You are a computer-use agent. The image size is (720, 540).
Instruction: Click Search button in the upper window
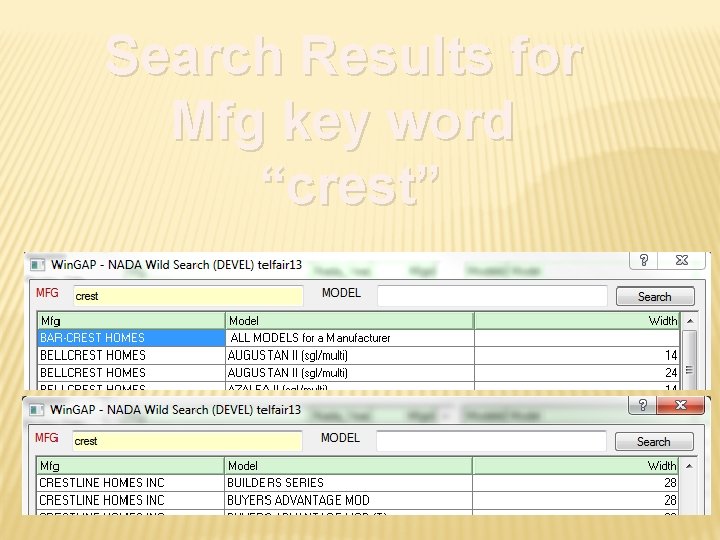point(655,297)
